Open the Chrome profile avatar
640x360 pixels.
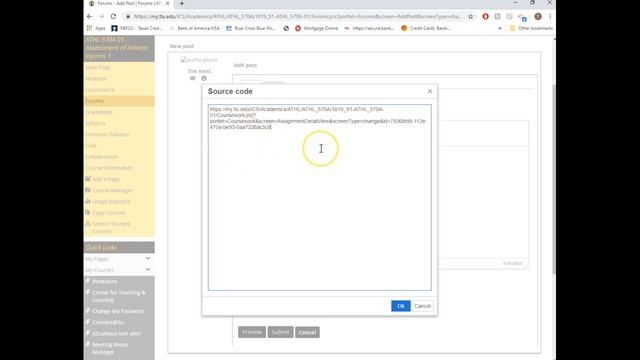538,17
